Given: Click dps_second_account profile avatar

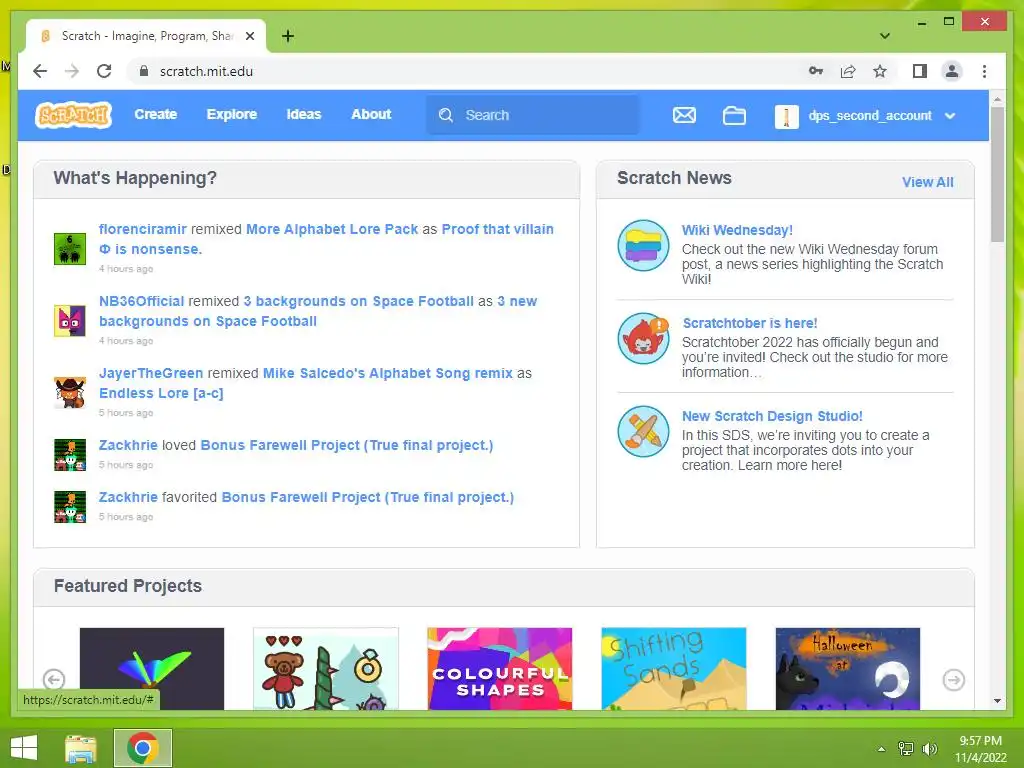Looking at the screenshot, I should tap(786, 116).
